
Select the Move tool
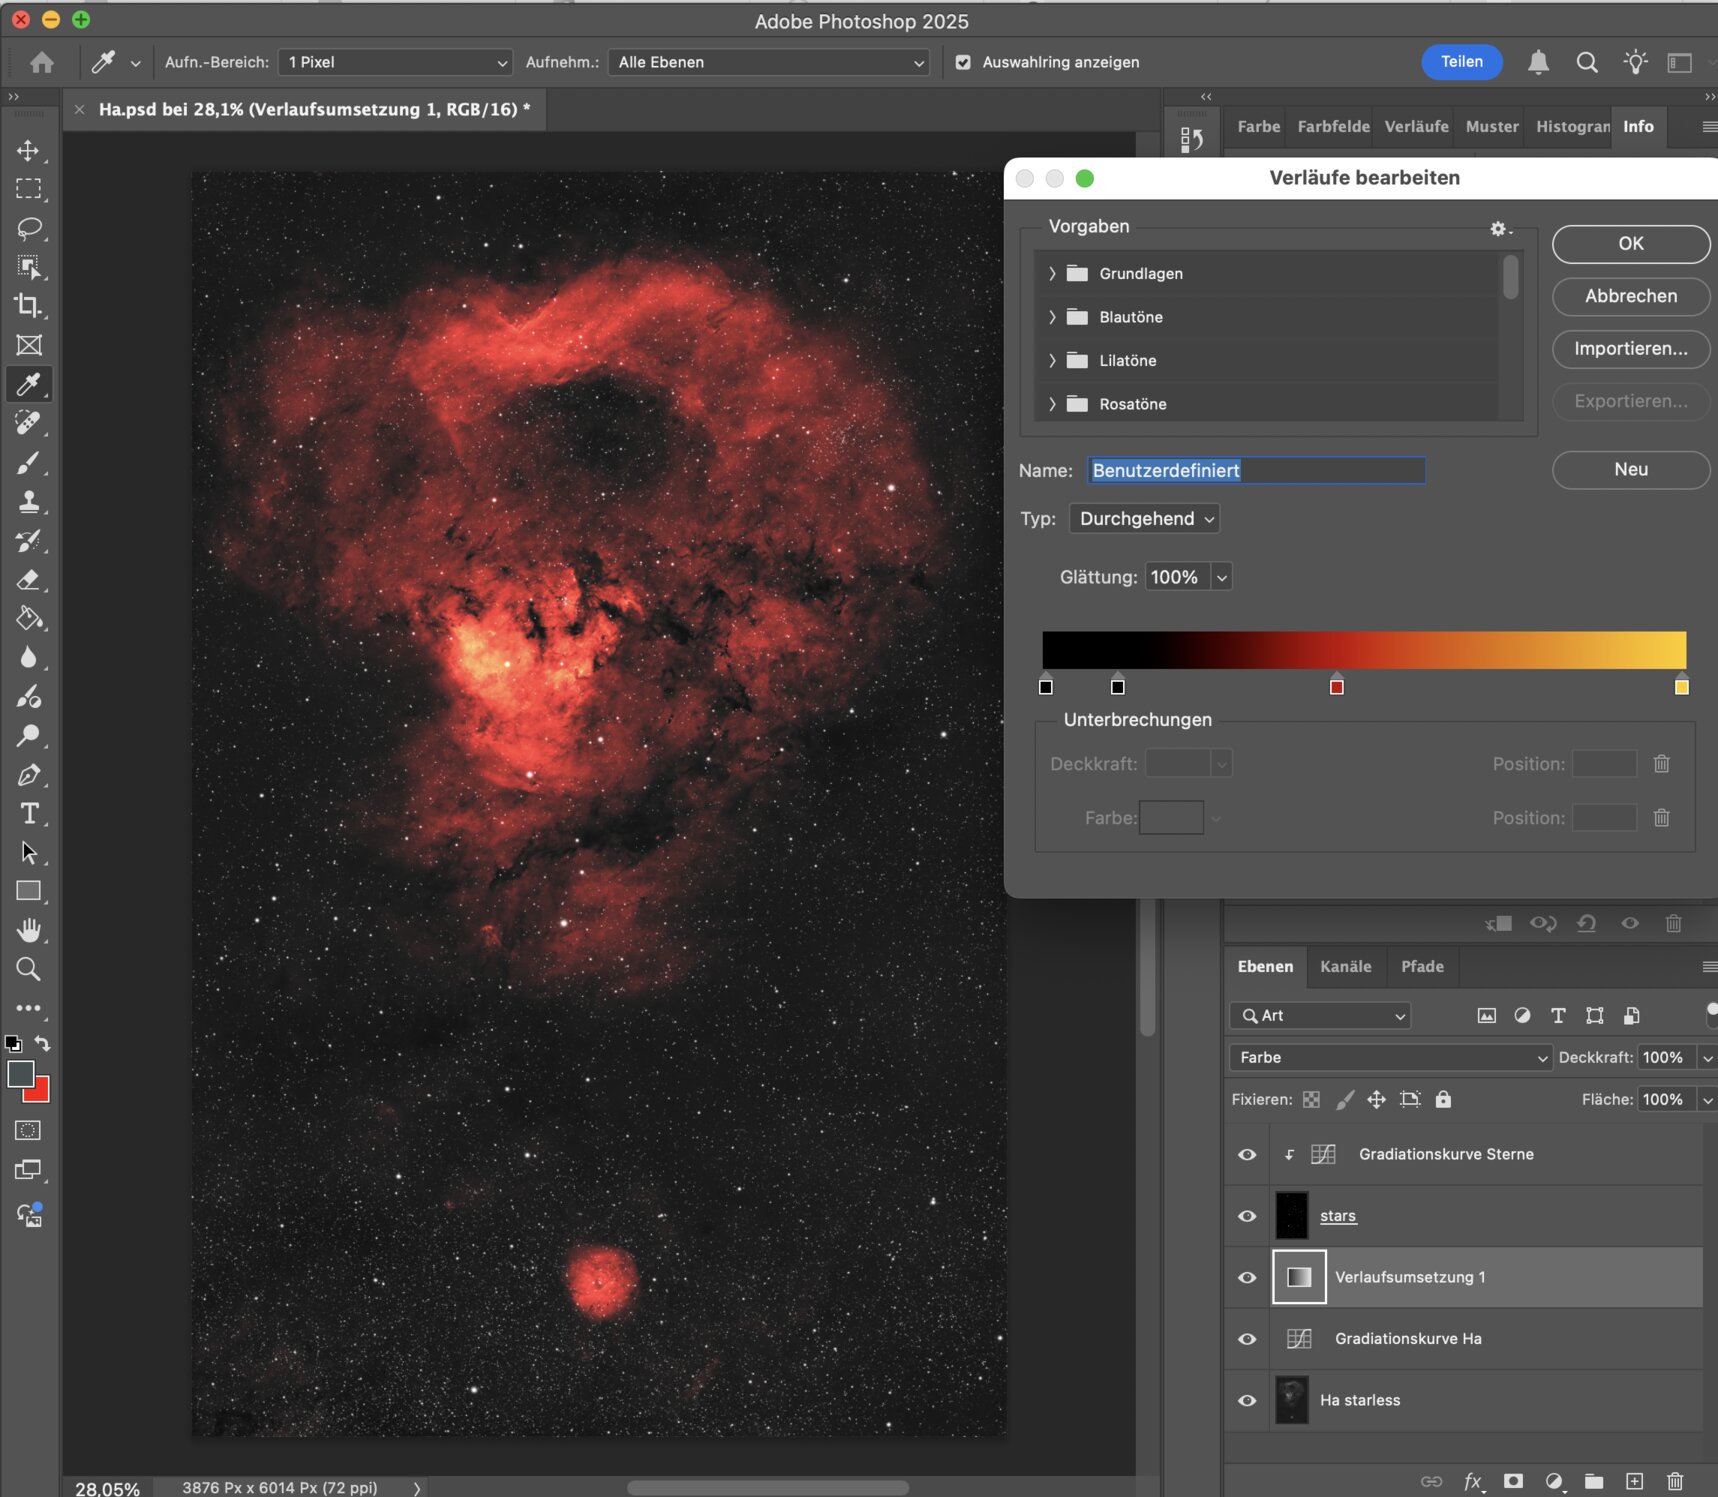(x=28, y=150)
